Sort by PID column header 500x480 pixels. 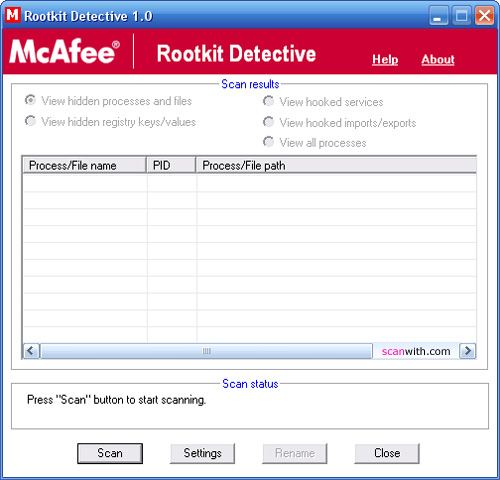(x=171, y=165)
